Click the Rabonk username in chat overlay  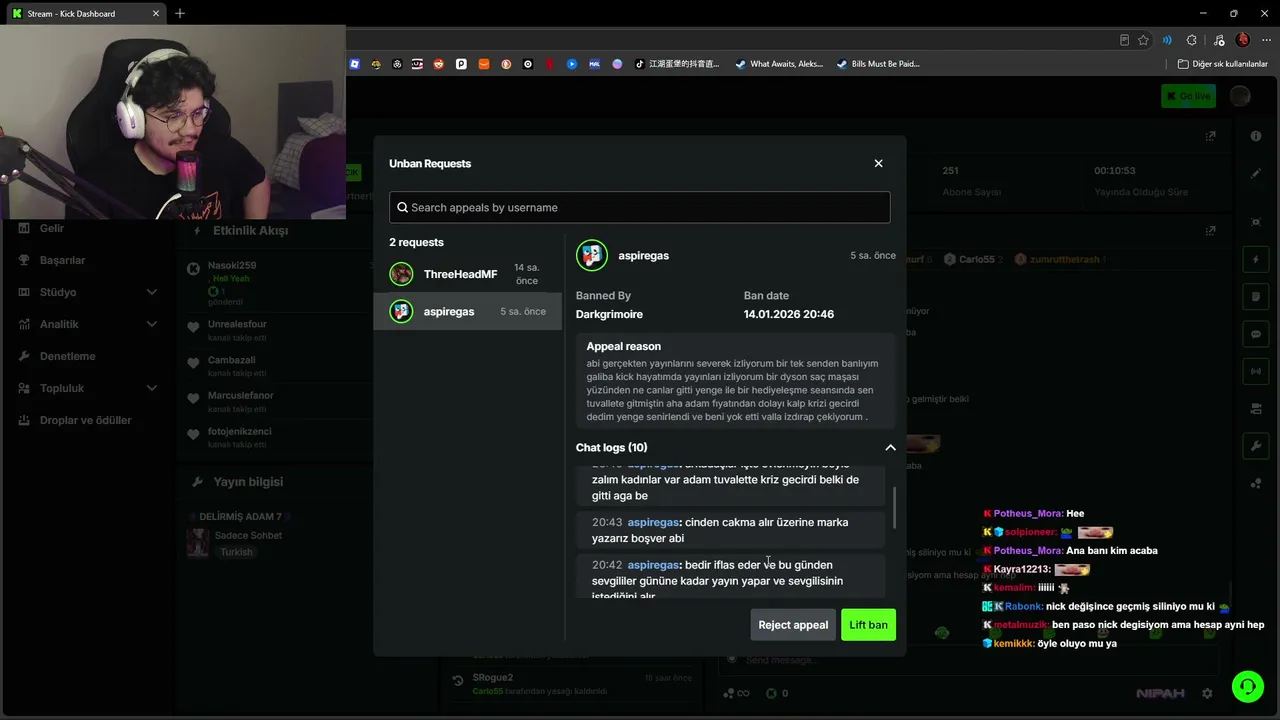click(1024, 606)
